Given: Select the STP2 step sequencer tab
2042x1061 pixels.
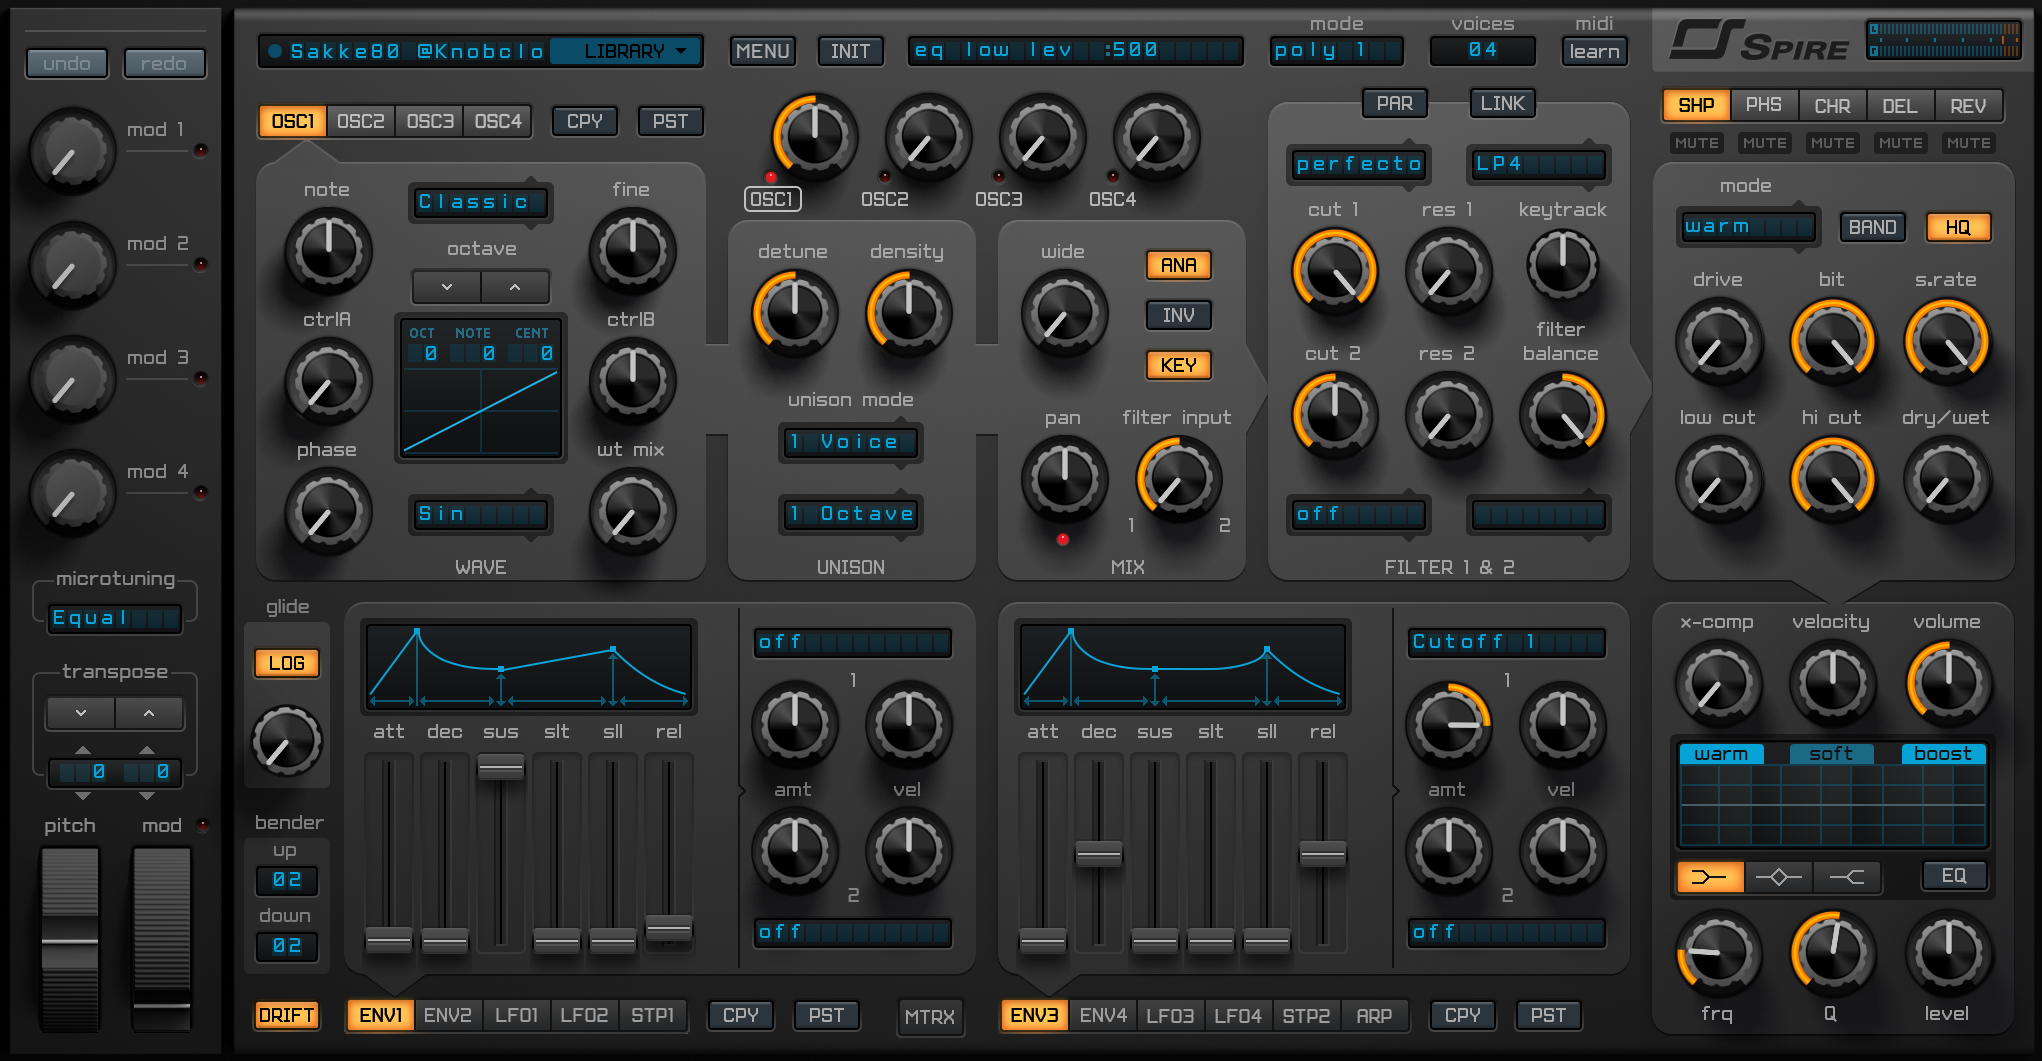Looking at the screenshot, I should point(1306,1014).
